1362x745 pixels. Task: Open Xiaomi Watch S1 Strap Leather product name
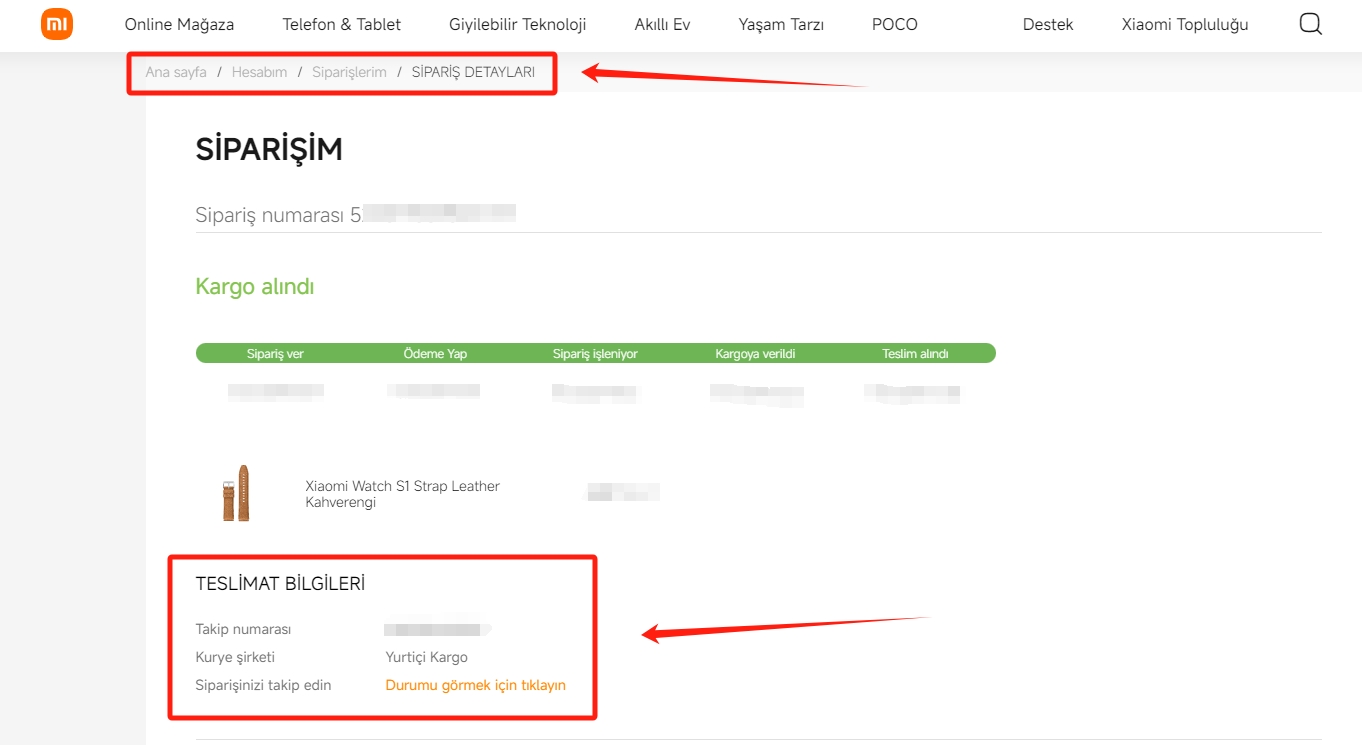[x=402, y=486]
